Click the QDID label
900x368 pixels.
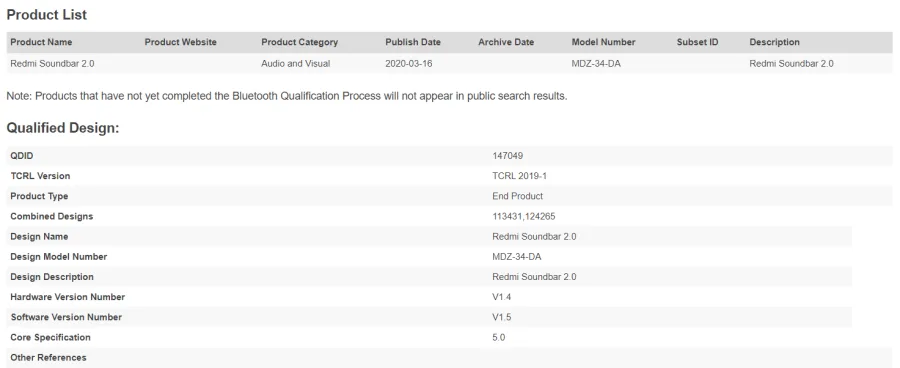[22, 156]
